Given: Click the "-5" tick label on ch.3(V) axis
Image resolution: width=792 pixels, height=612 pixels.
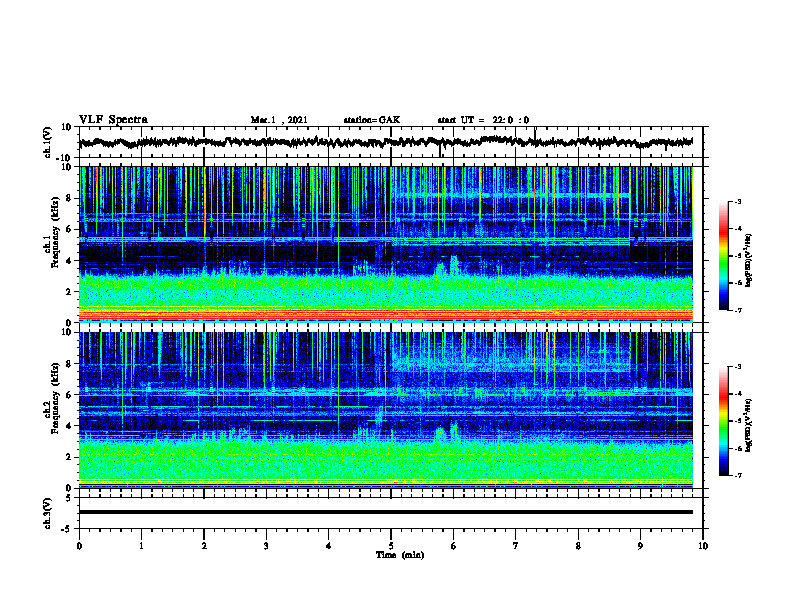Looking at the screenshot, I should click(x=68, y=529).
